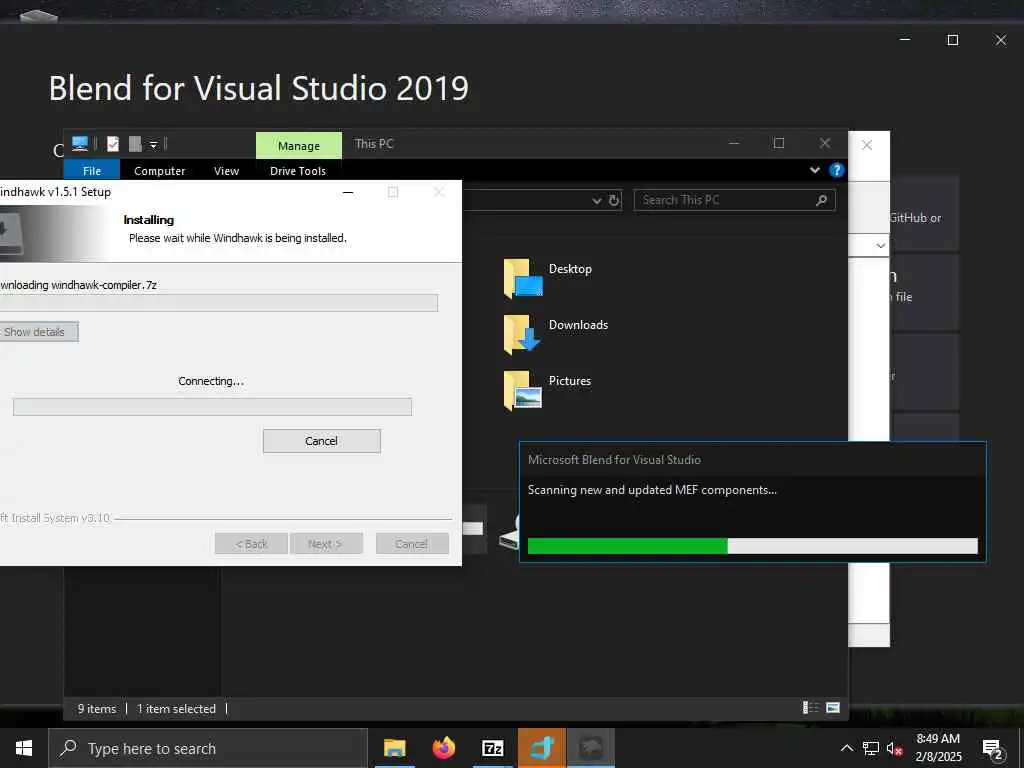
Task: Click the muted volume tray icon
Action: click(x=895, y=748)
